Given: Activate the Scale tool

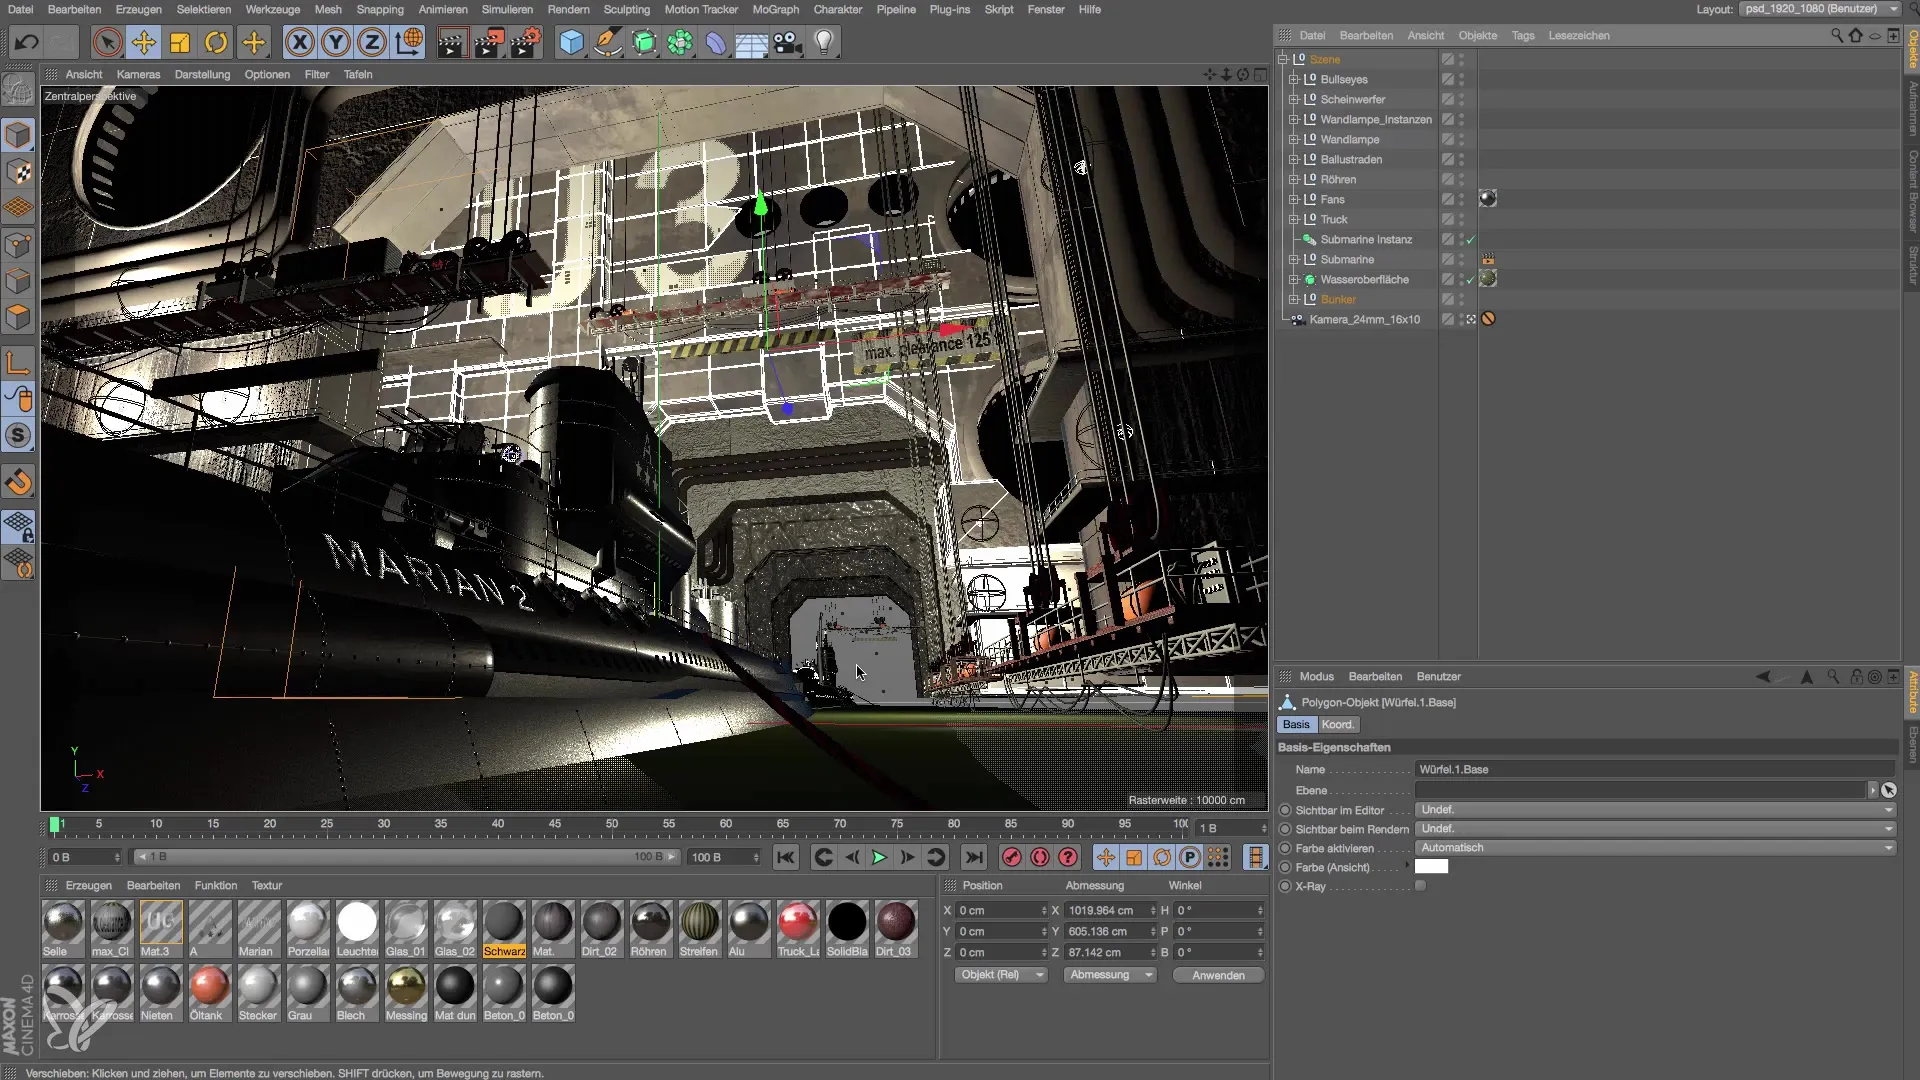Looking at the screenshot, I should coord(180,42).
